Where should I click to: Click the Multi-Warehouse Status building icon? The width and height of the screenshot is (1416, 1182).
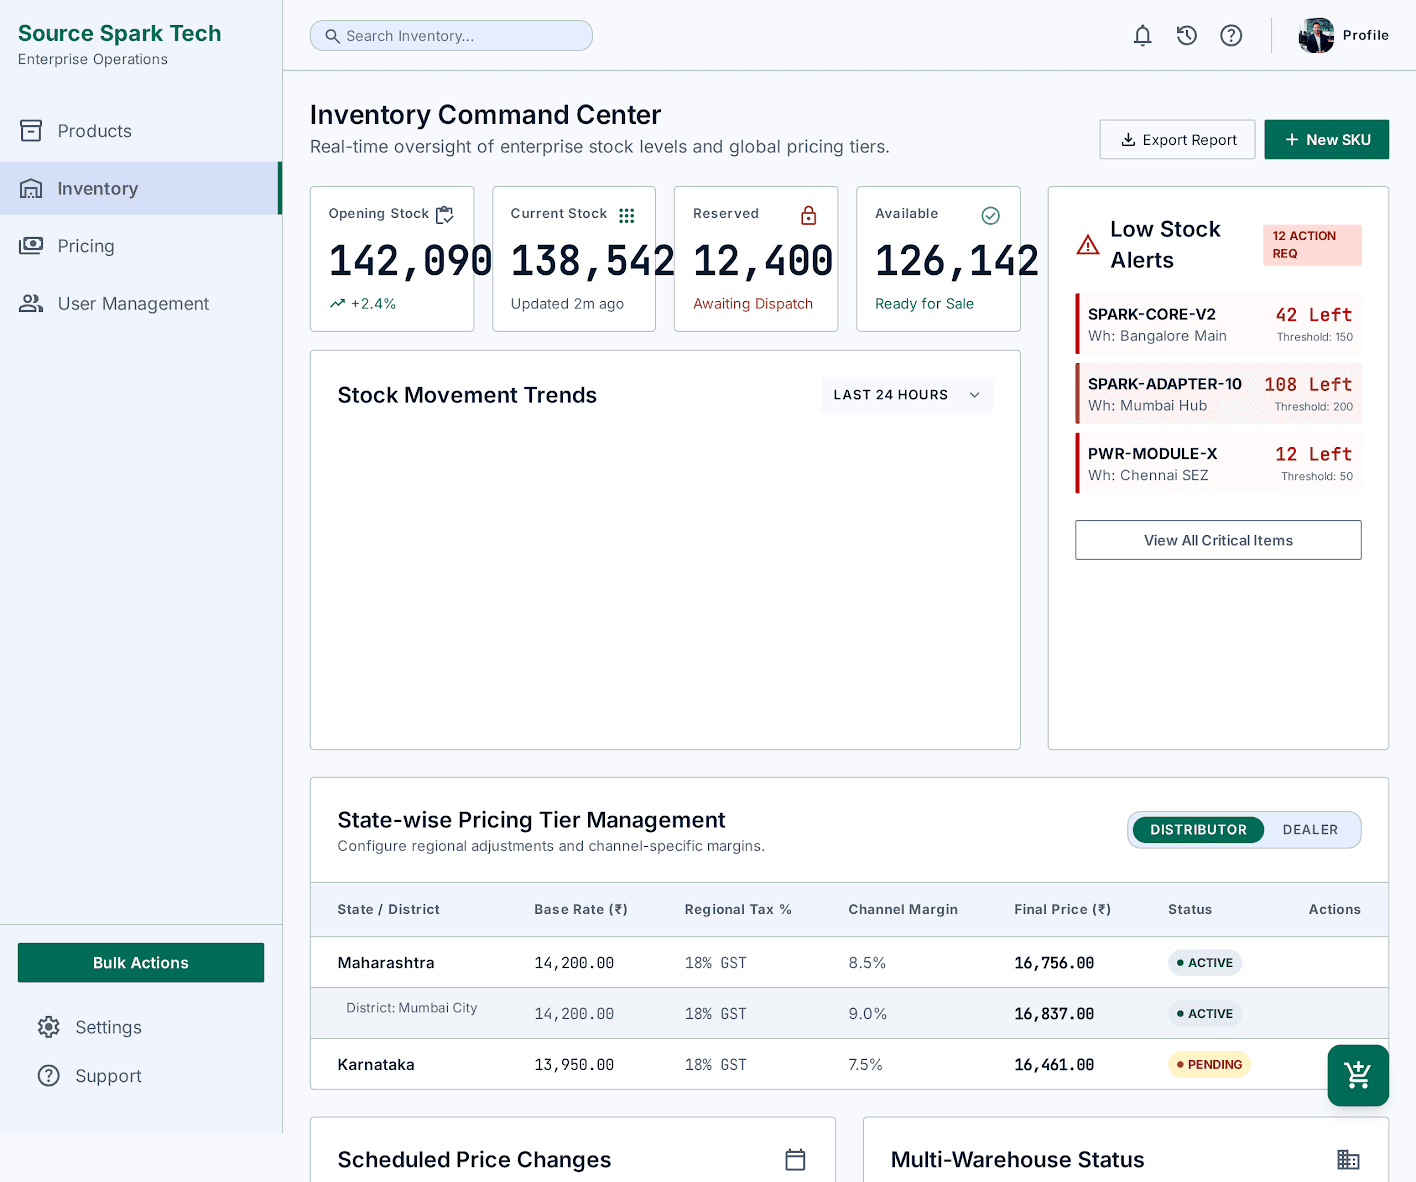[x=1348, y=1159]
